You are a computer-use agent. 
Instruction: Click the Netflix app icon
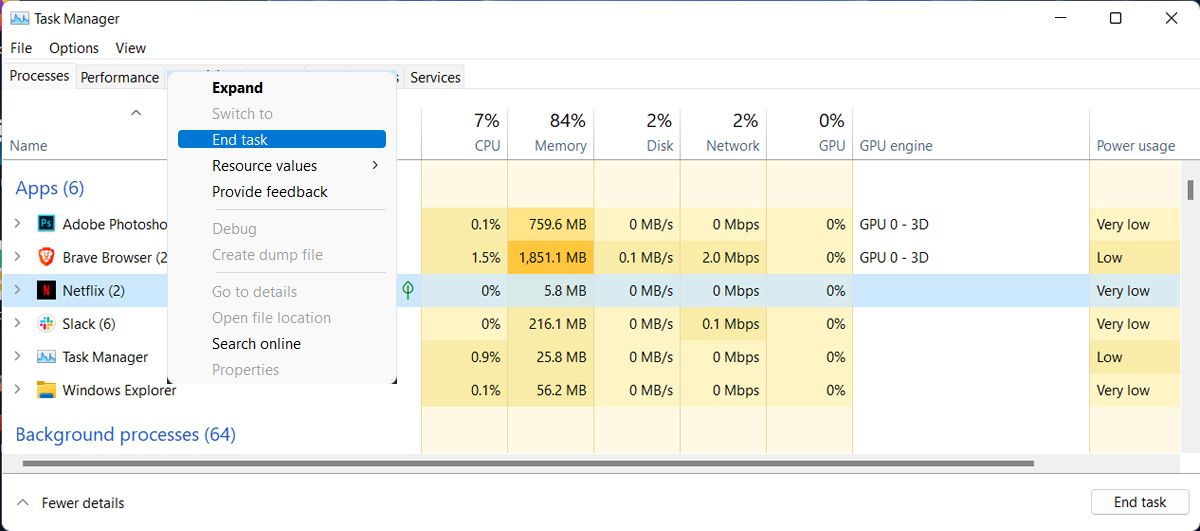click(x=46, y=291)
